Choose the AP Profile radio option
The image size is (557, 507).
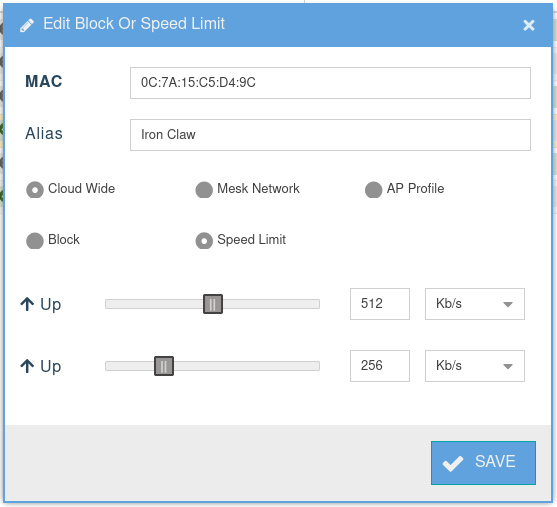(373, 189)
